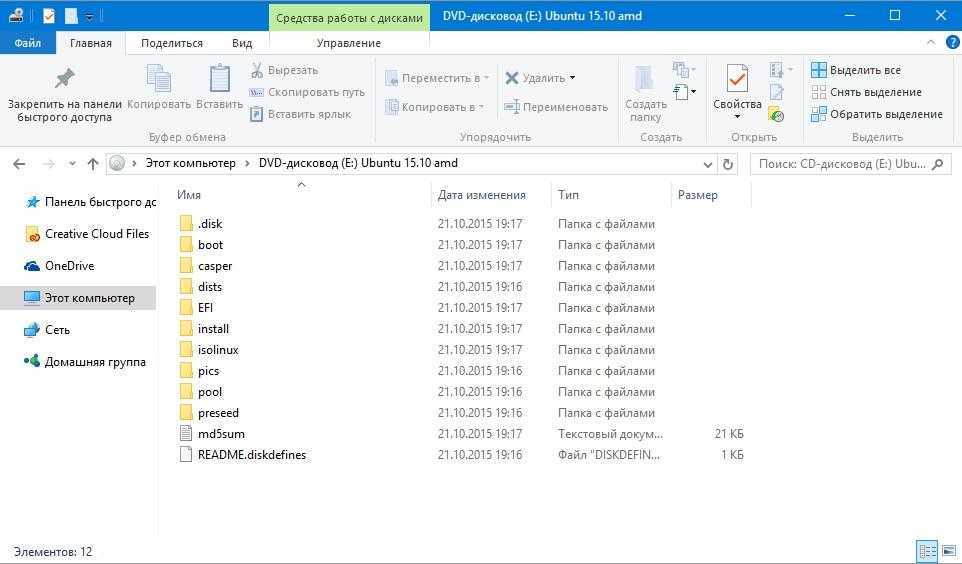Open the Поделиться ribbon tab
Screen dimensions: 962x564
[171, 43]
